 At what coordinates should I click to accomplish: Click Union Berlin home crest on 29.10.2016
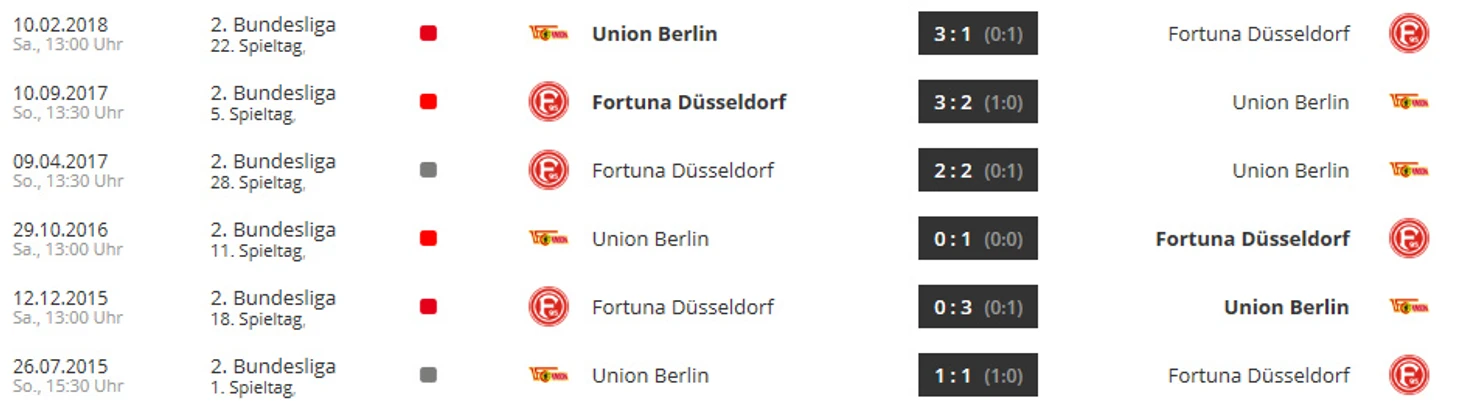(x=548, y=238)
